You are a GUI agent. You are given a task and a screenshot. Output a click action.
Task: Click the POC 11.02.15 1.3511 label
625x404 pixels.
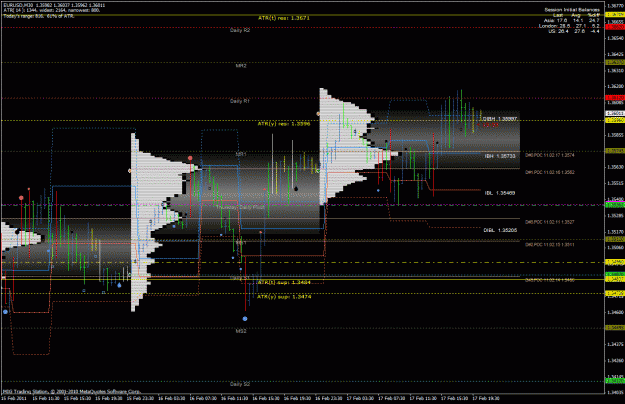pos(550,245)
